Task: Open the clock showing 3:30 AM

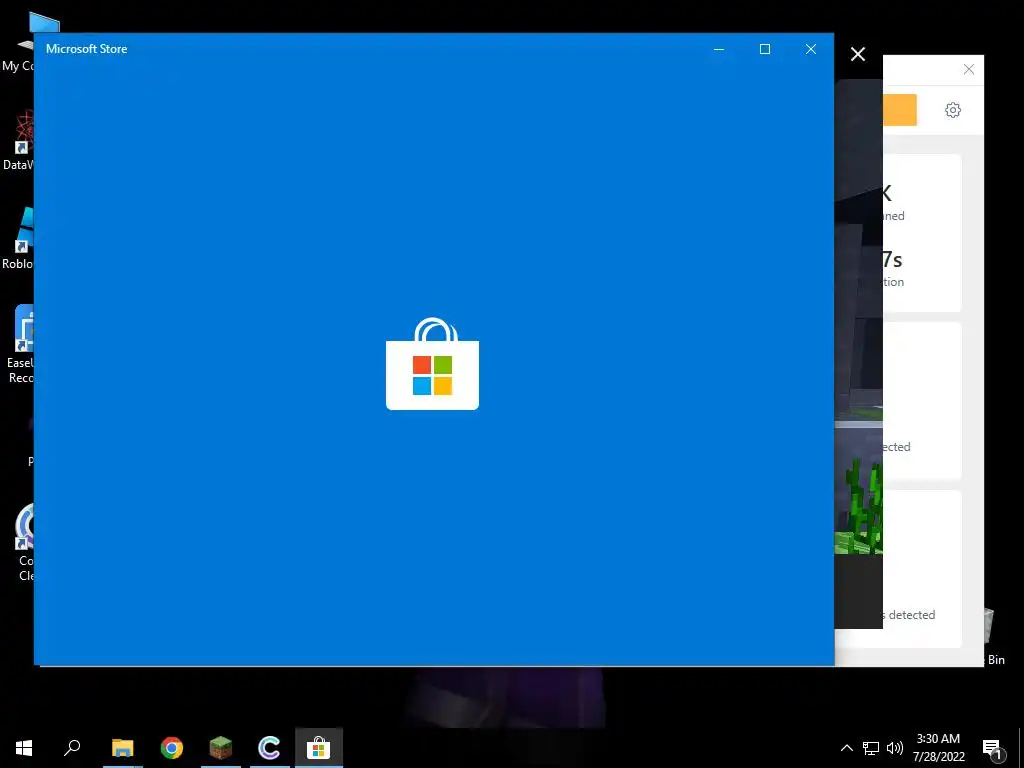Action: click(938, 748)
